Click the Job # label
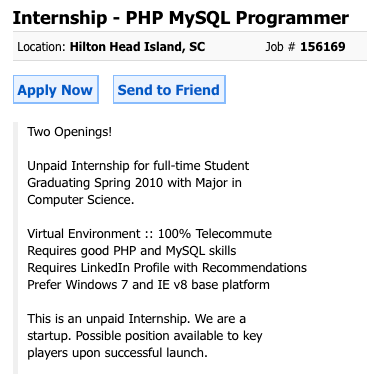 (280, 47)
